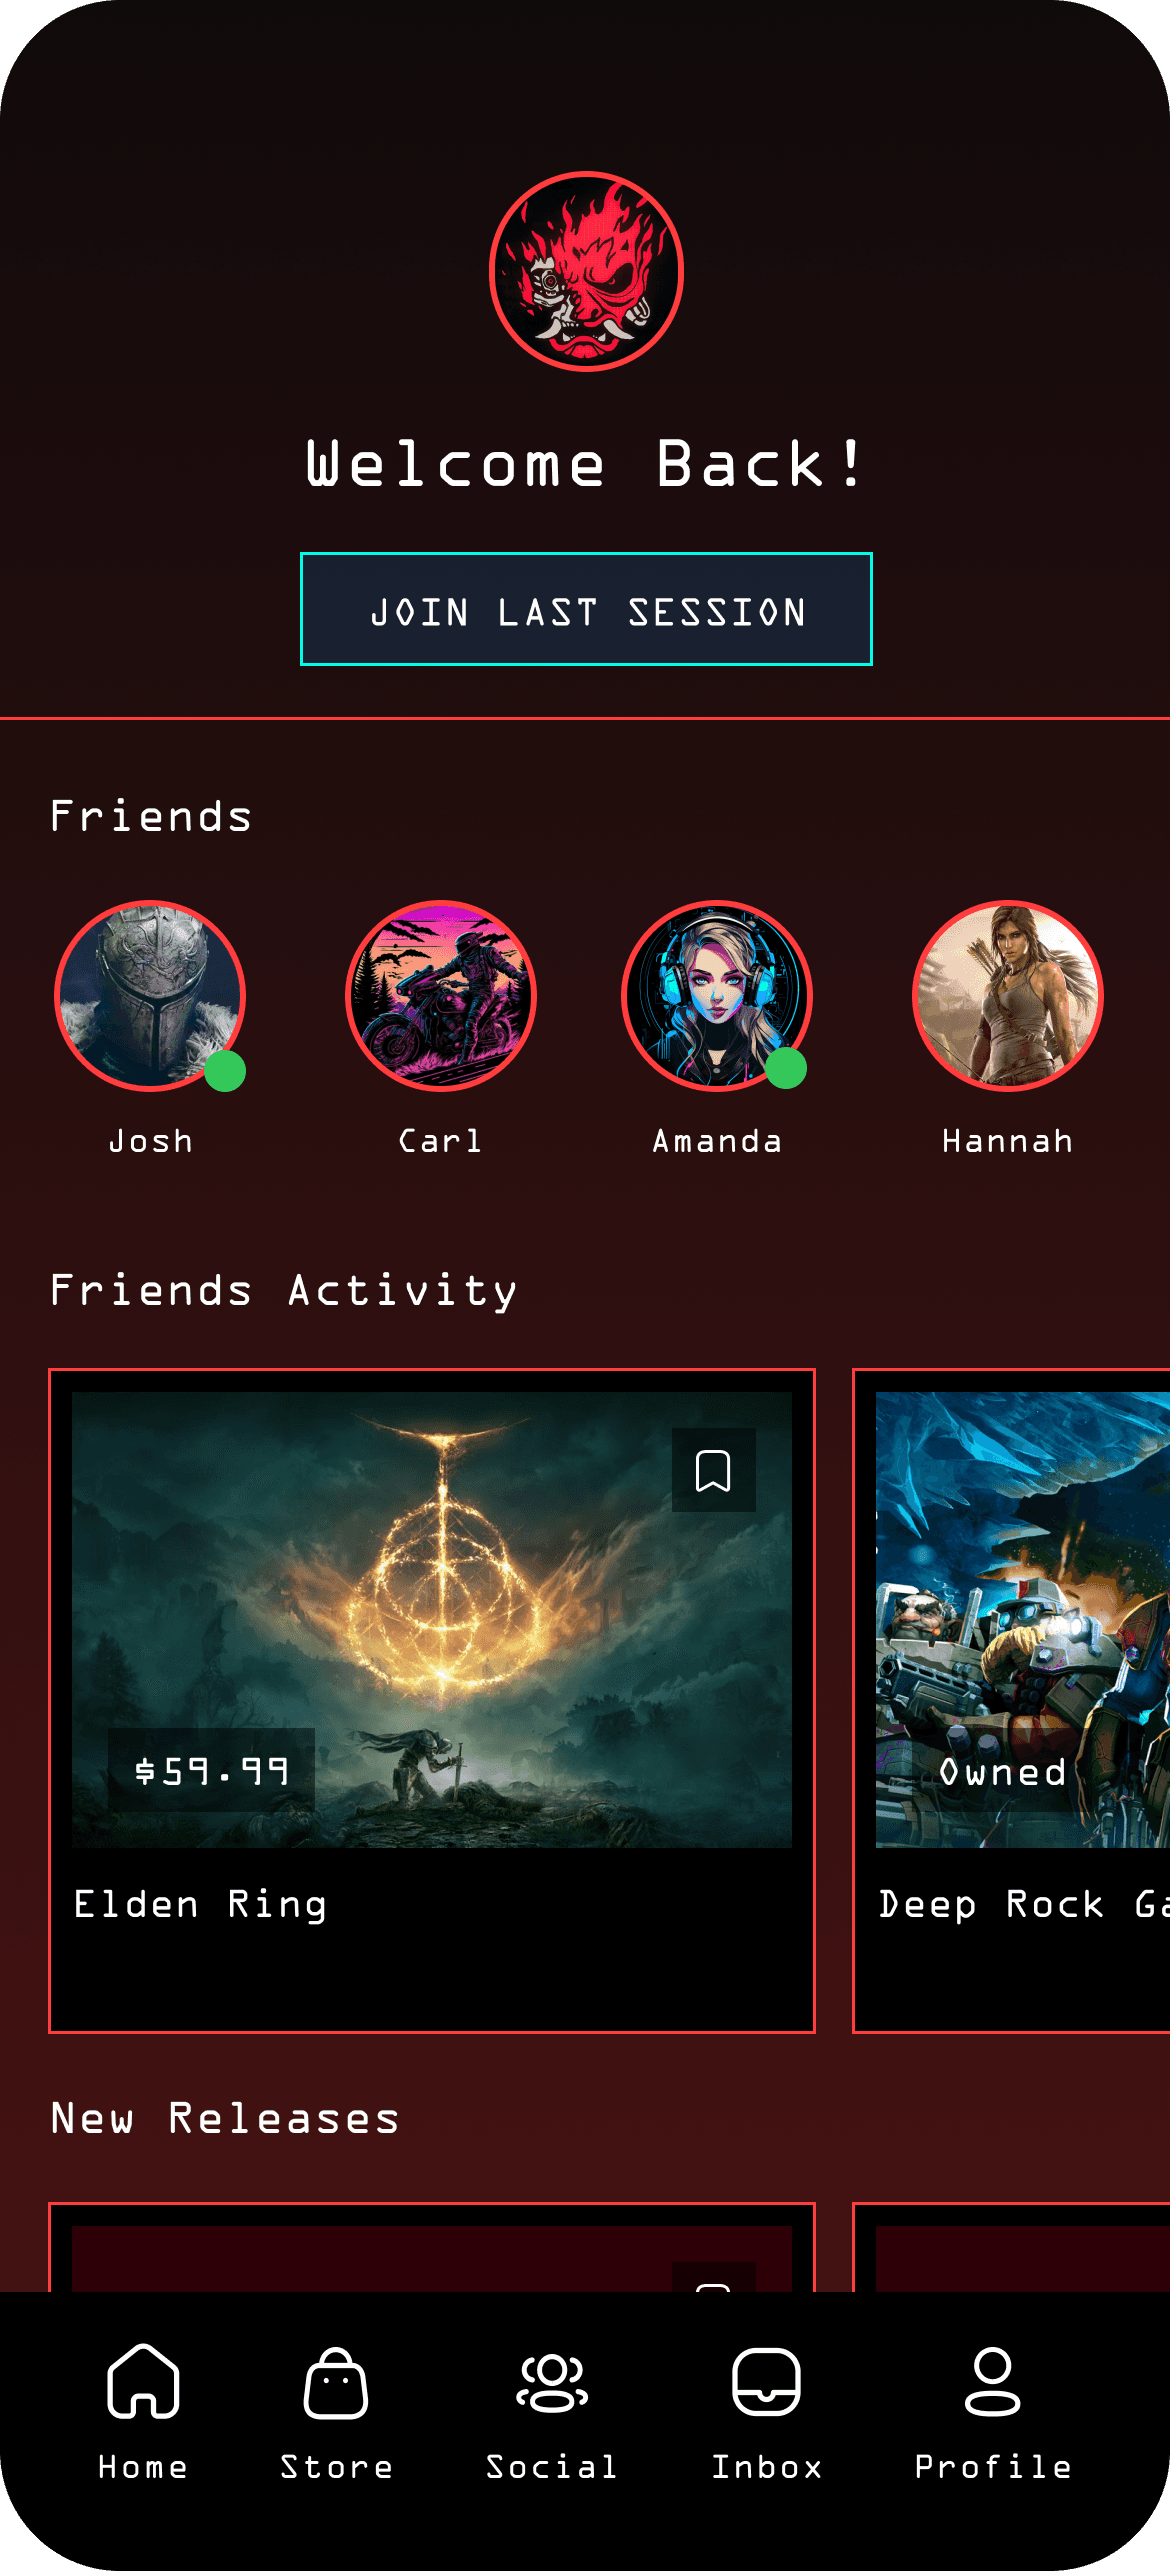View the Elden Ring artwork

tap(432, 1620)
